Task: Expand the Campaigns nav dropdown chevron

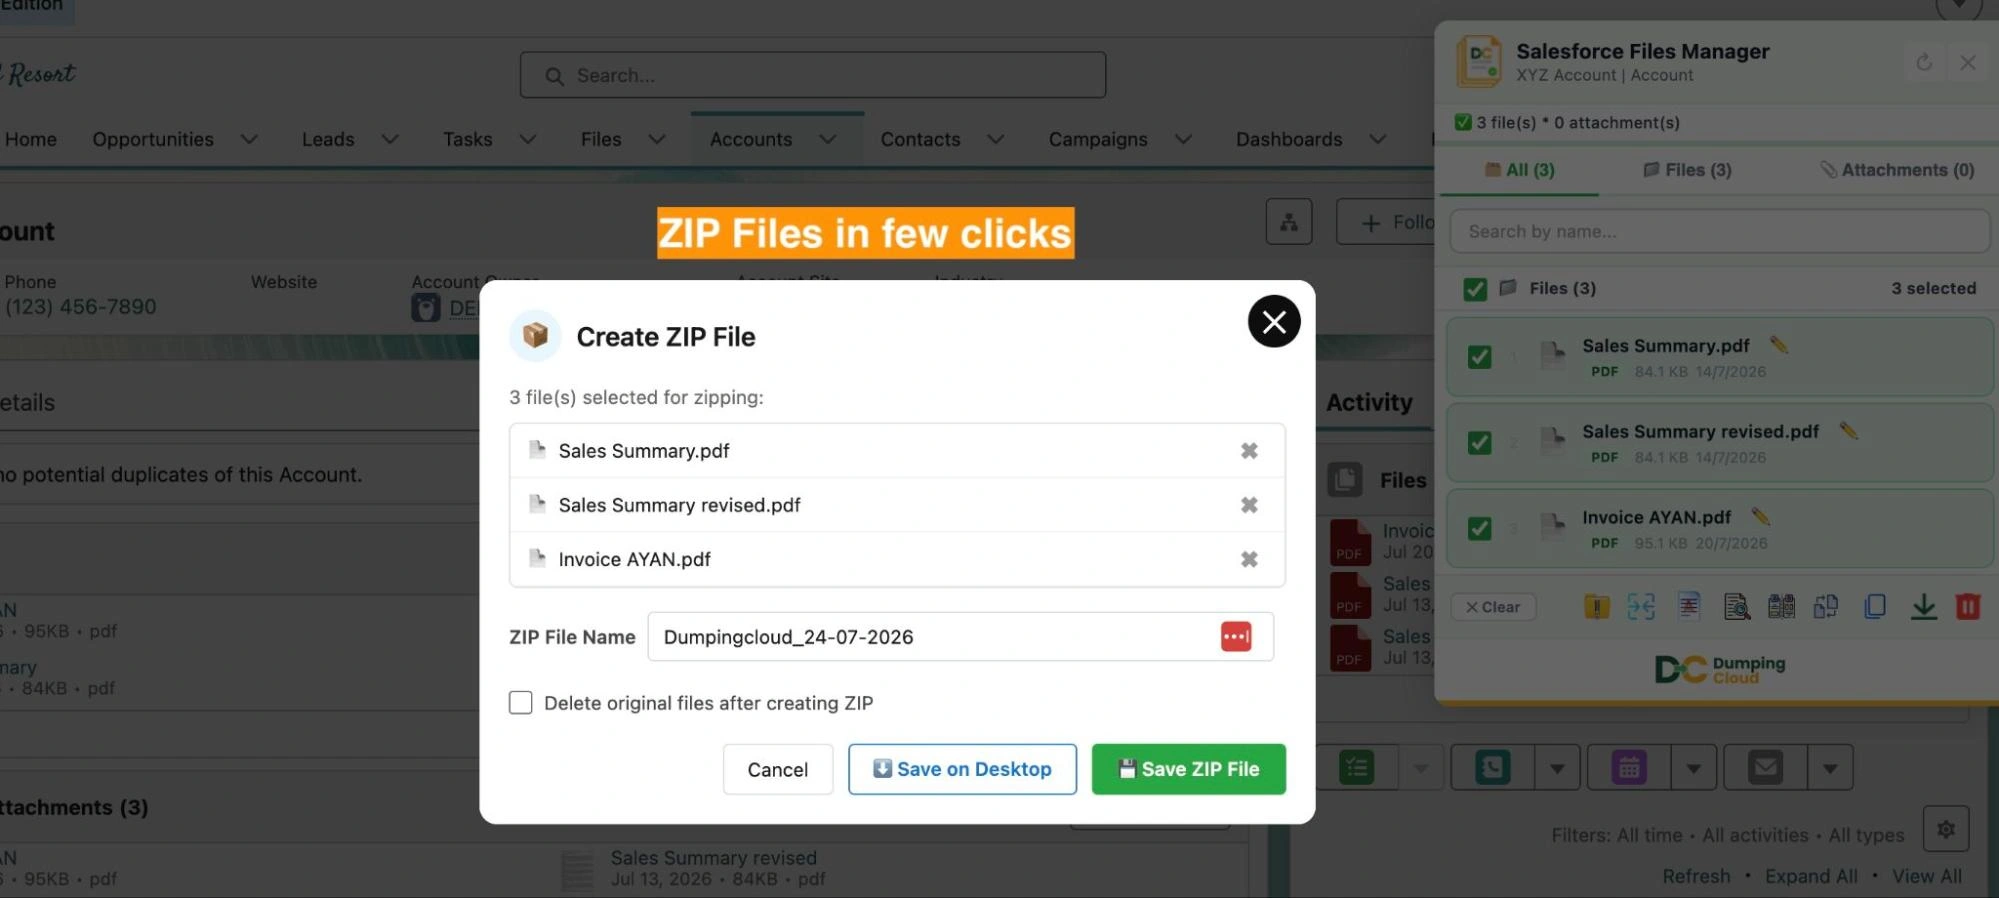Action: click(1183, 140)
